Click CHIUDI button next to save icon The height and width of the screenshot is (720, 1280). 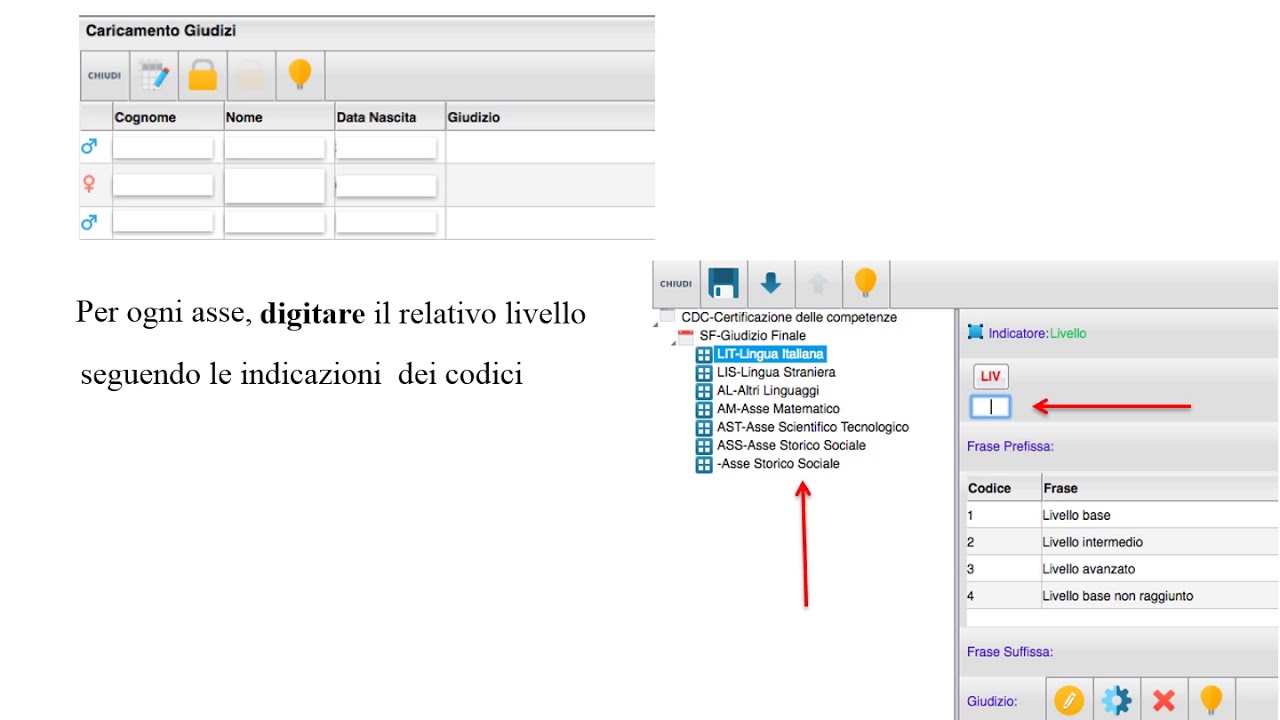point(676,284)
